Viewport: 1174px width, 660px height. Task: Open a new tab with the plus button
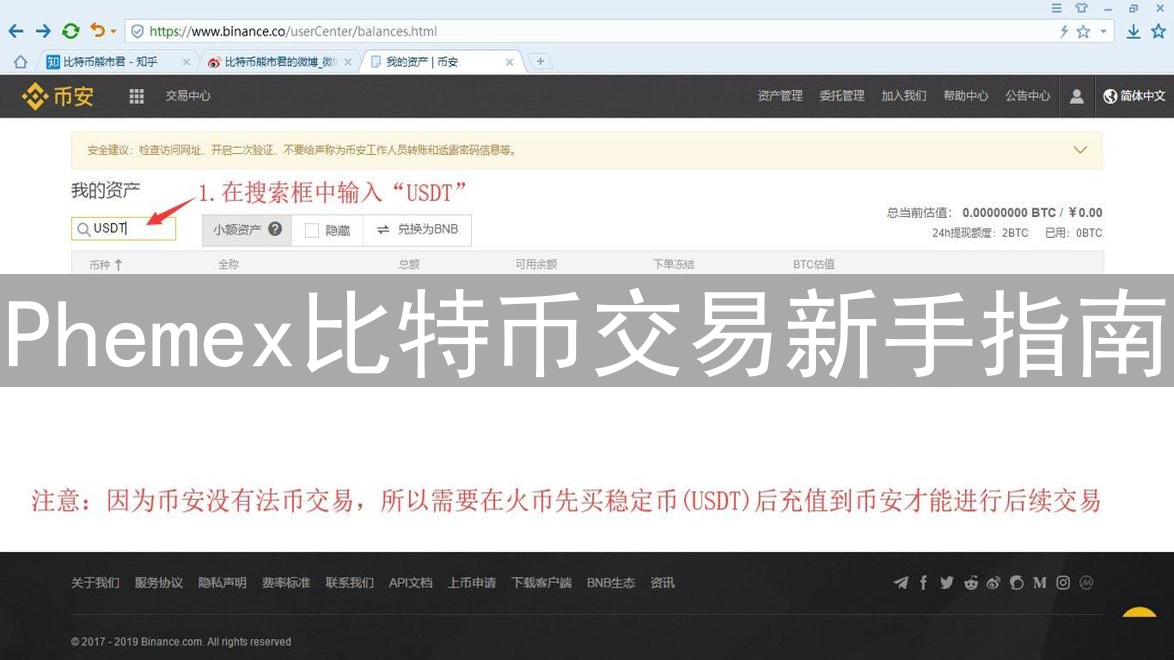[540, 61]
